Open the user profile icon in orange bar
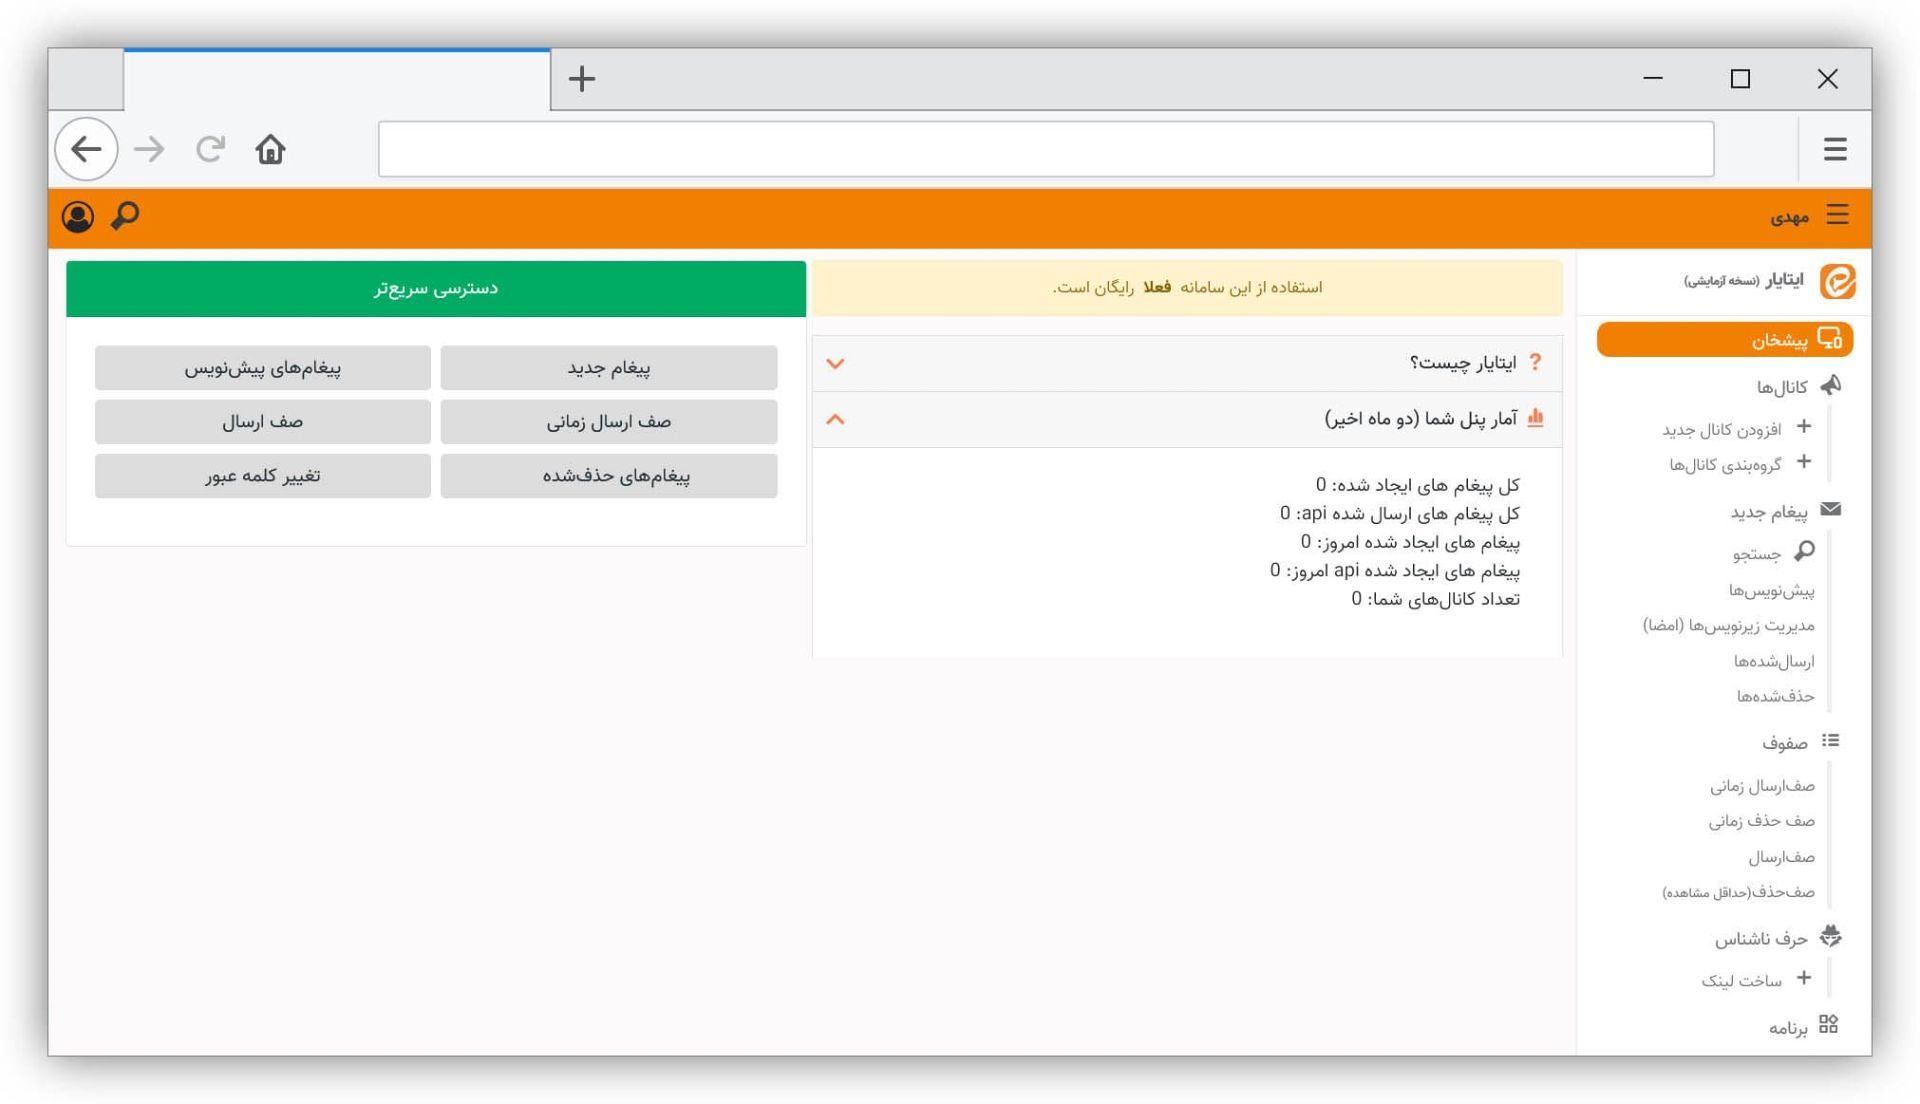The width and height of the screenshot is (1920, 1104). tap(78, 217)
